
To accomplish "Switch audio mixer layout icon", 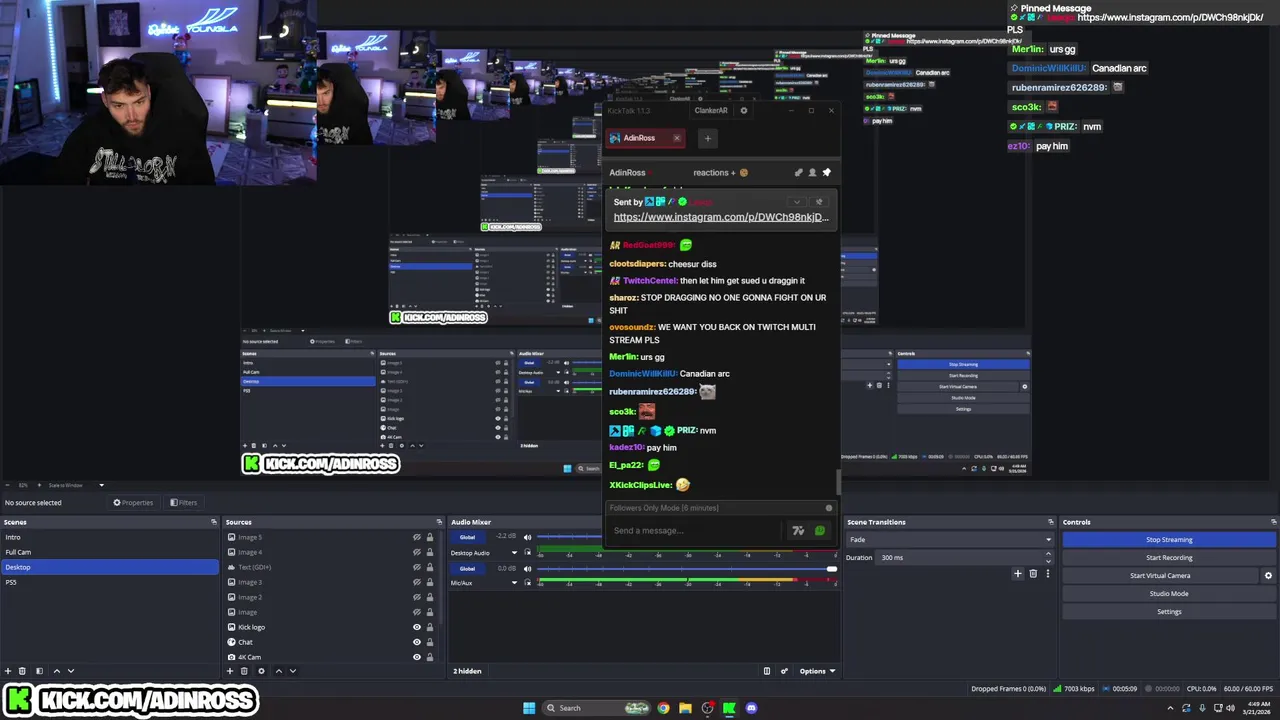I will click(767, 671).
